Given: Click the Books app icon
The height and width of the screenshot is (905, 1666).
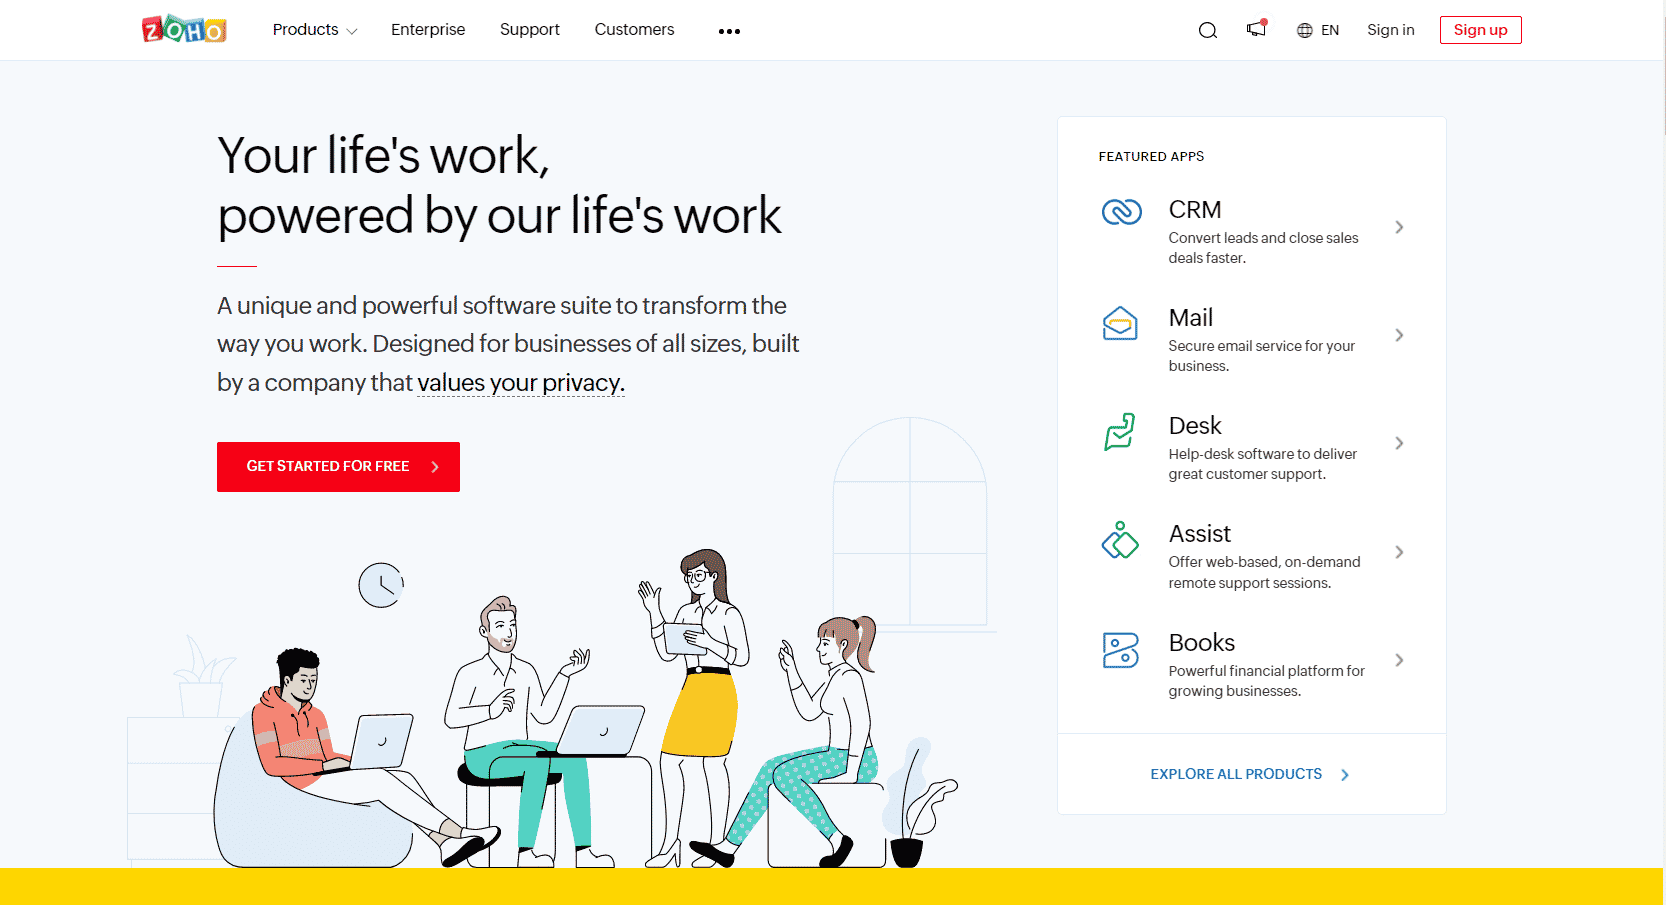Looking at the screenshot, I should 1121,650.
